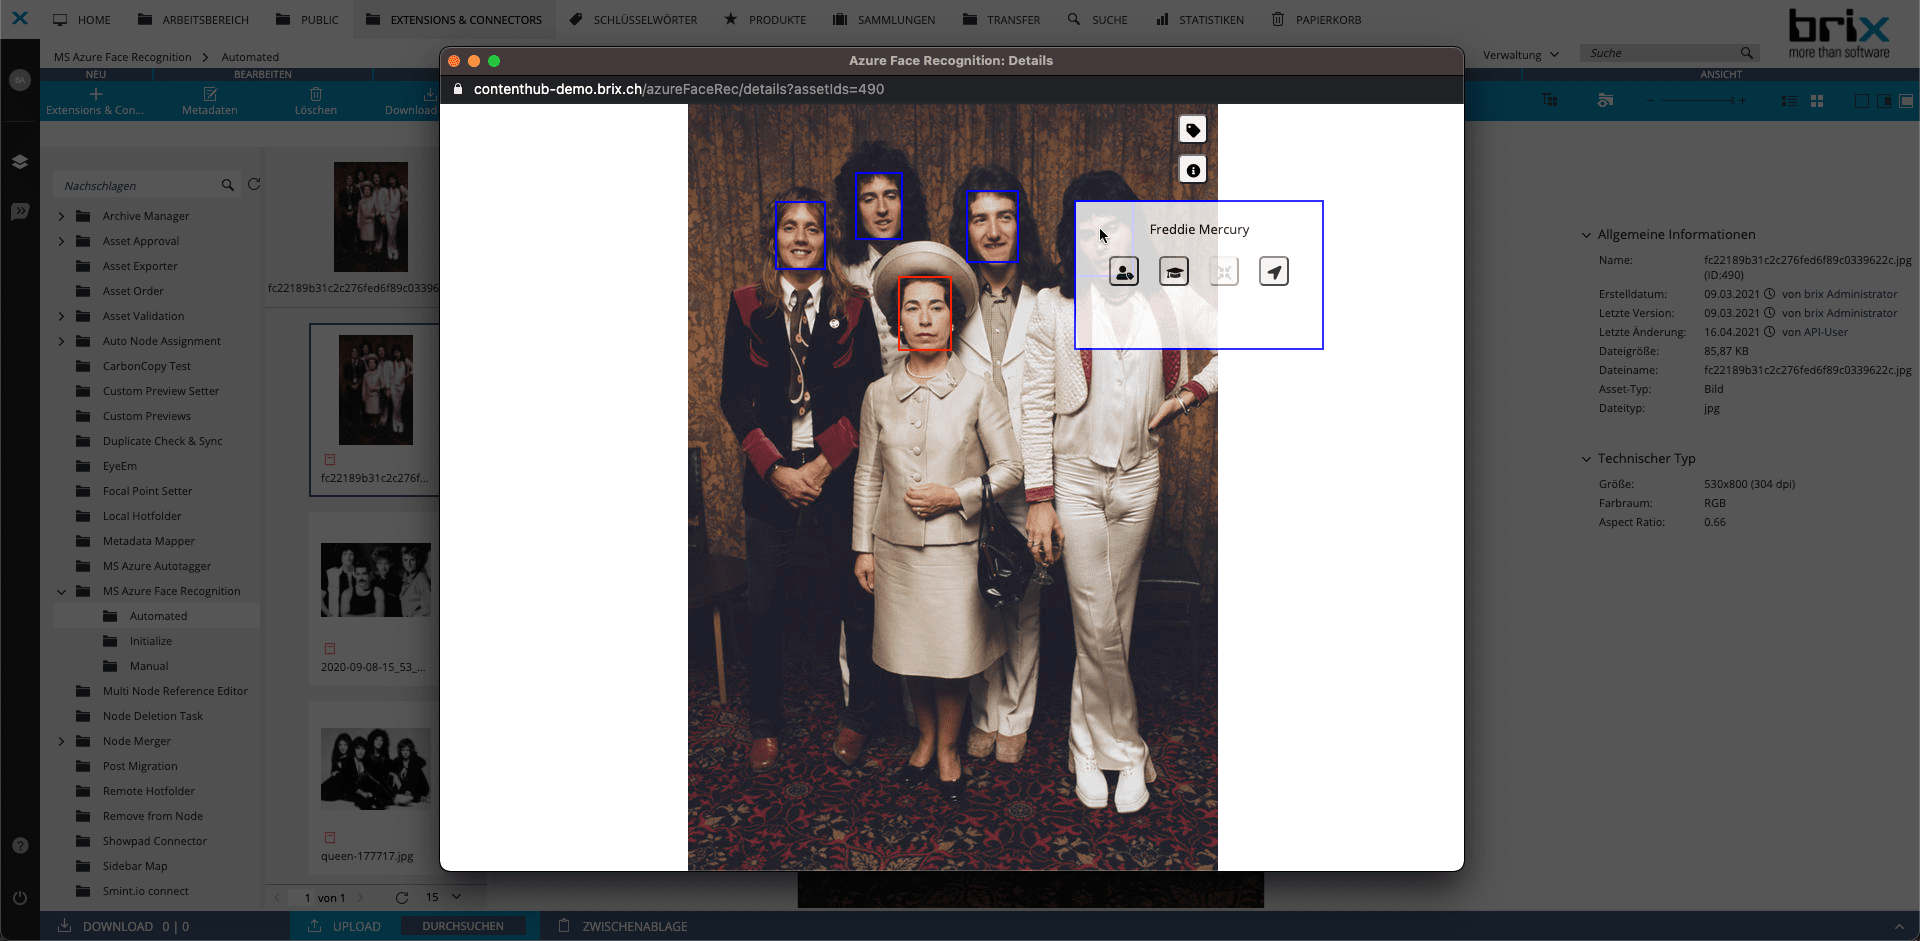1920x941 pixels.
Task: Click the refresh icon beside Nachschlagen
Action: [254, 185]
